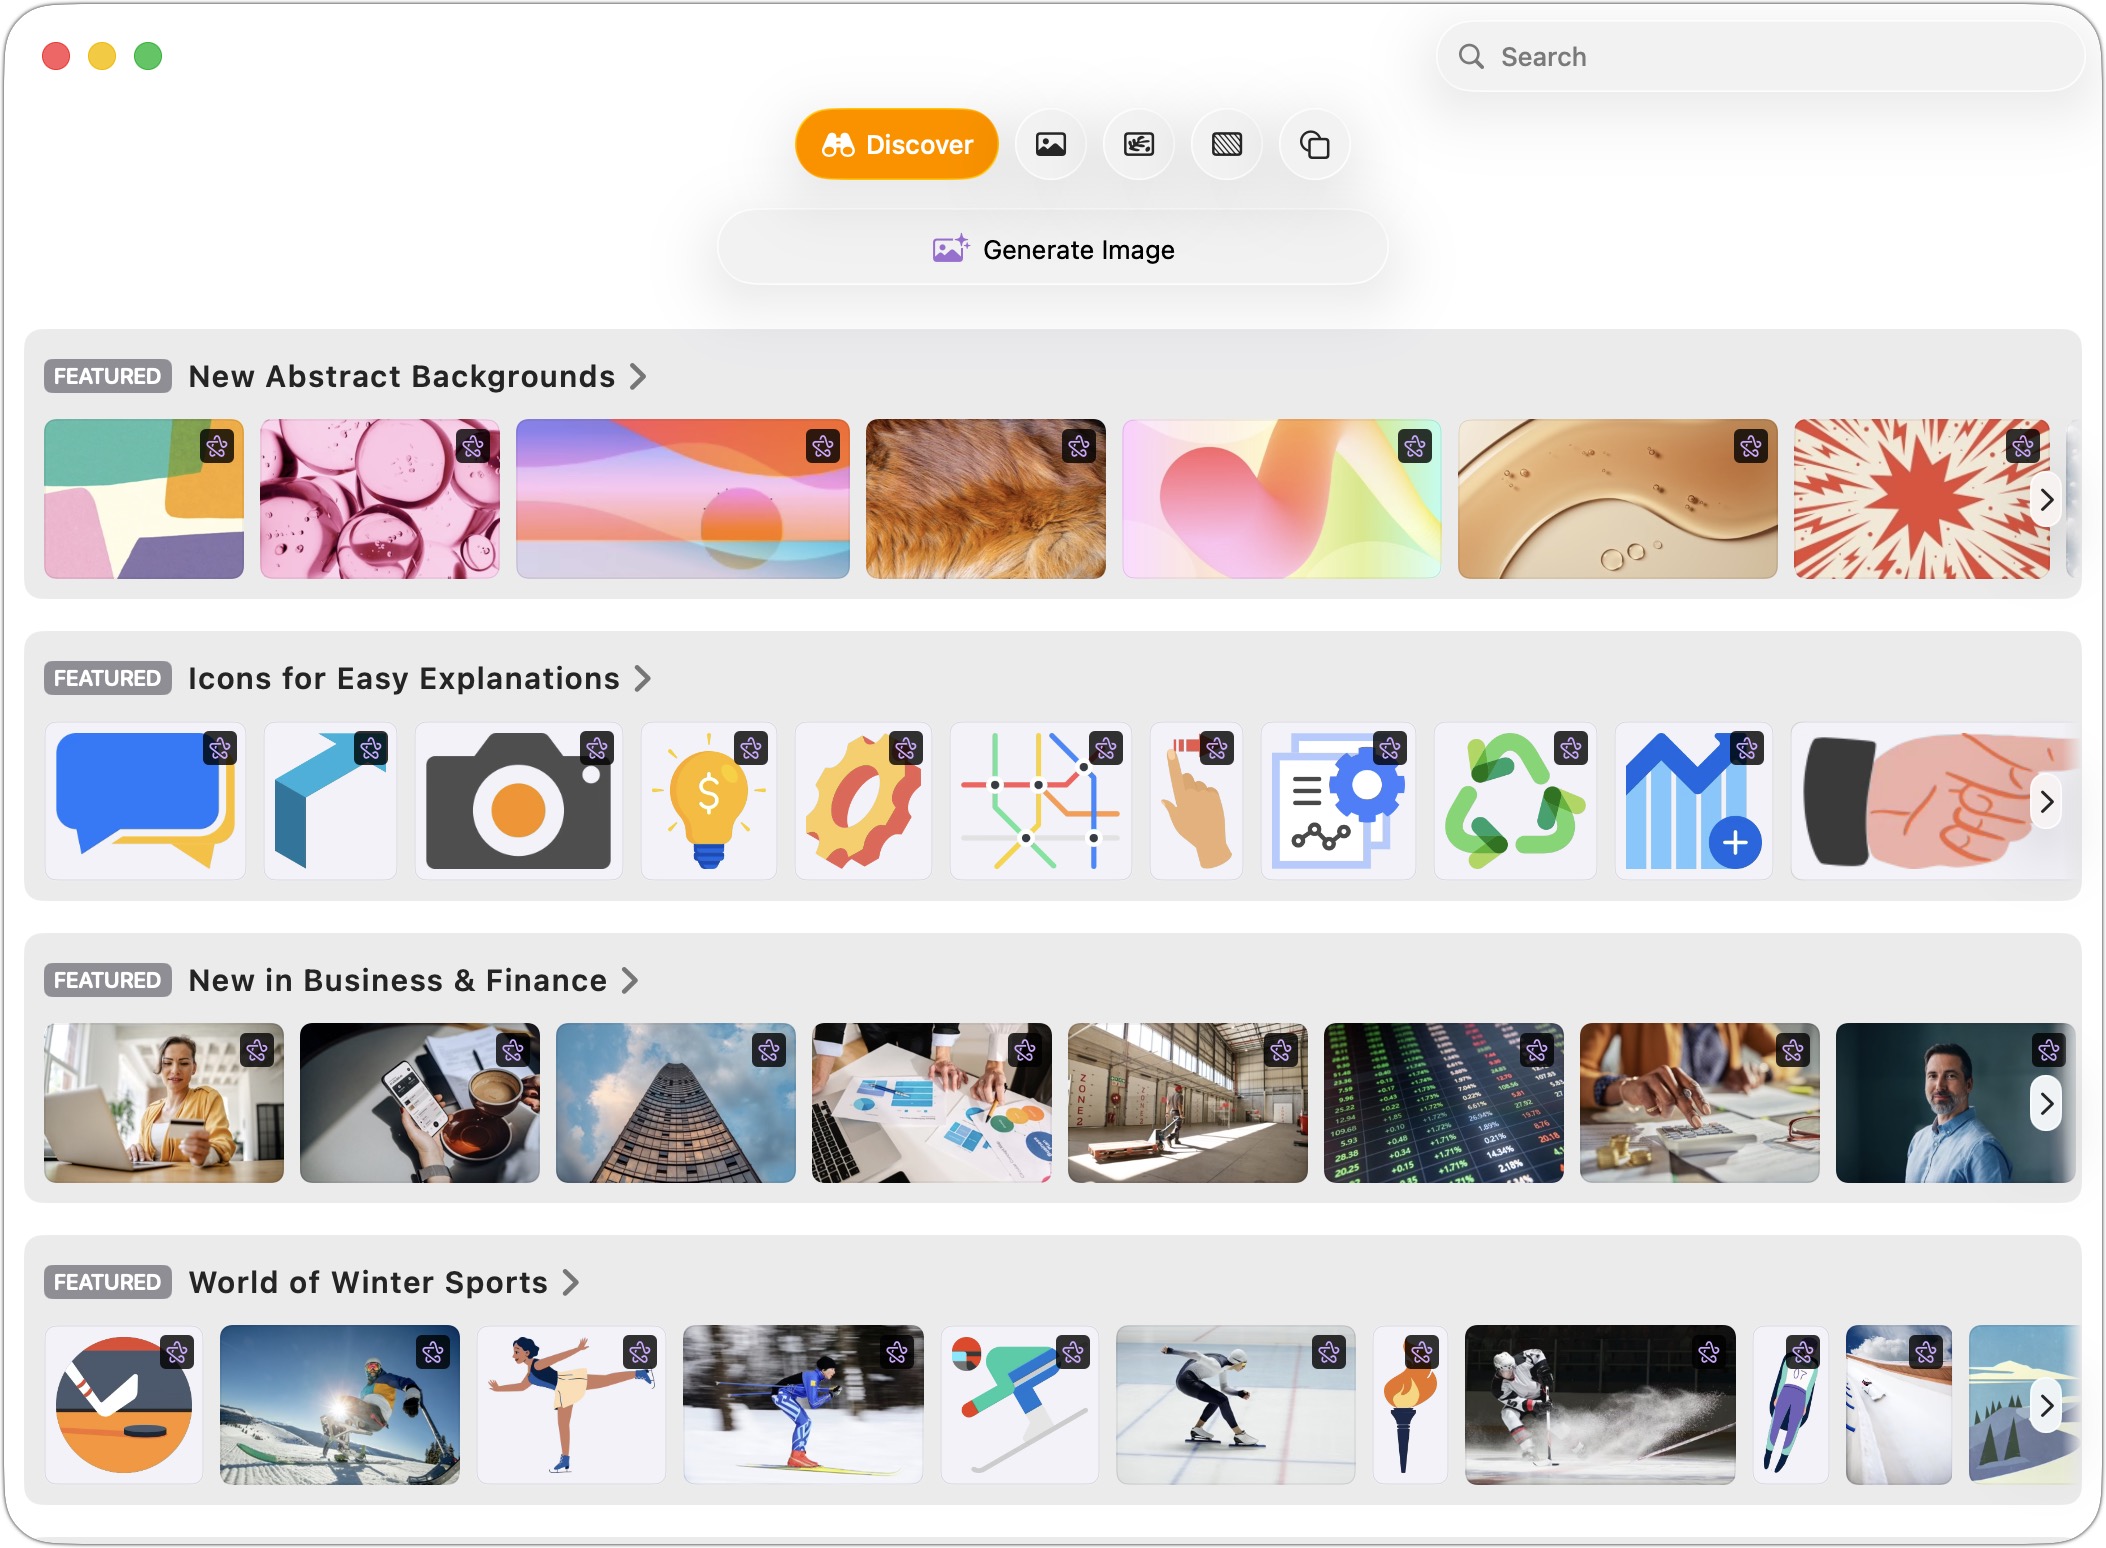Image resolution: width=2106 pixels, height=1548 pixels.
Task: Open the Photos category icon
Action: tap(1051, 145)
